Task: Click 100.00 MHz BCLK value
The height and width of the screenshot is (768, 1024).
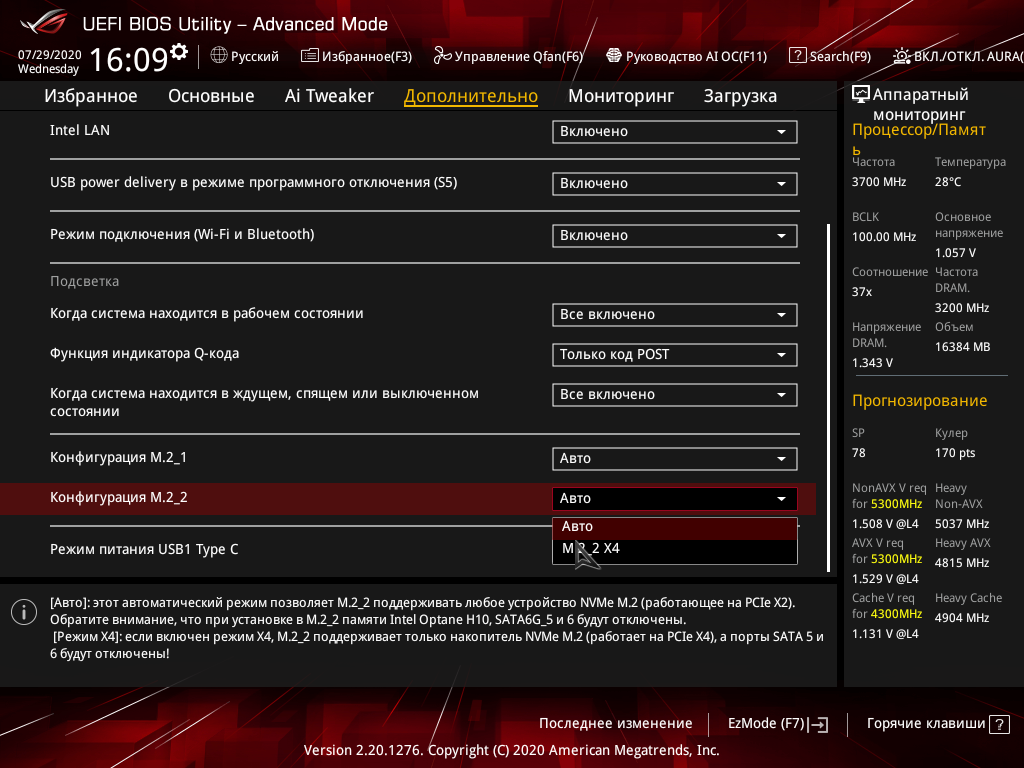Action: tap(884, 237)
